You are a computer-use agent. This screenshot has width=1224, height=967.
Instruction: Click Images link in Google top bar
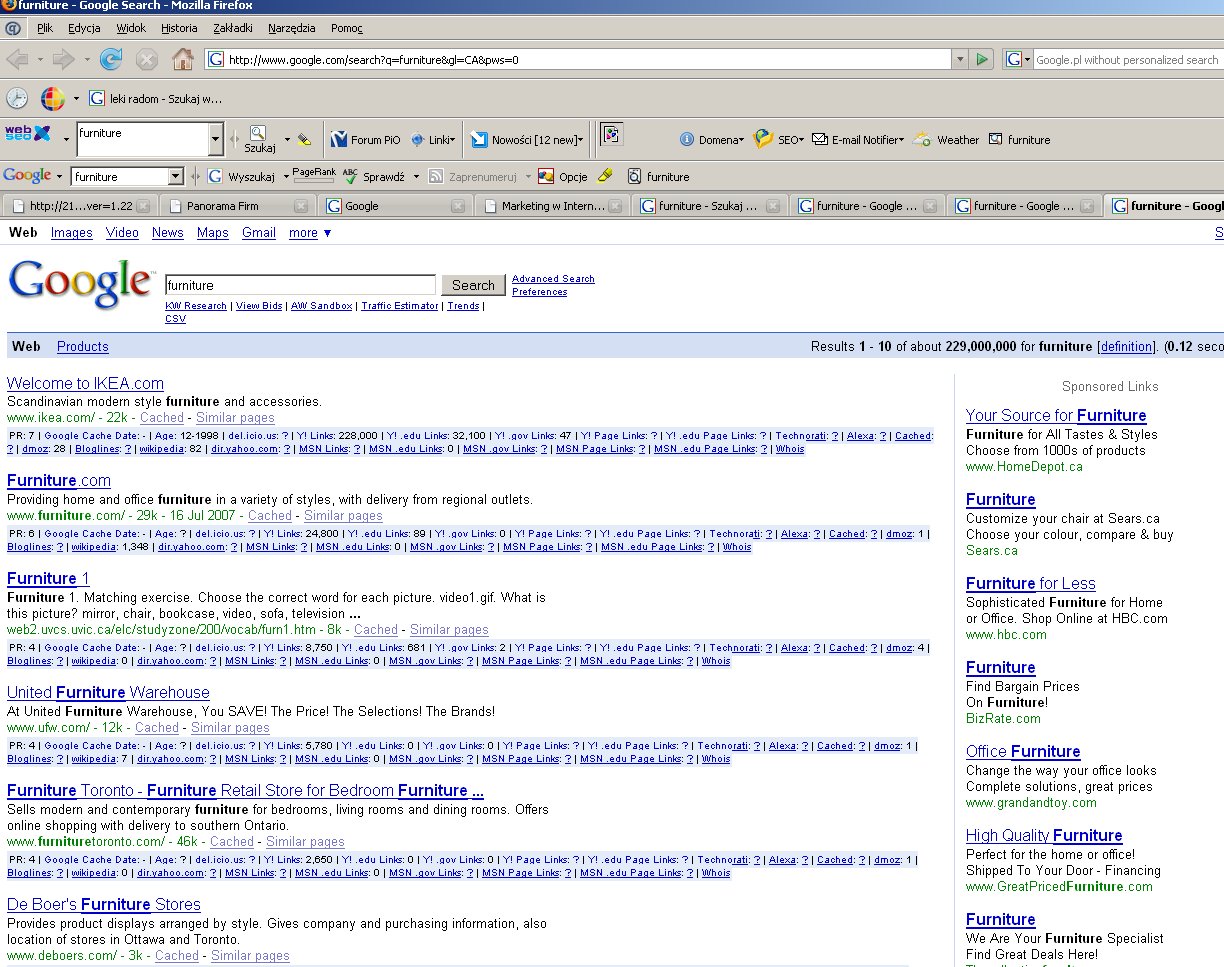pos(72,233)
